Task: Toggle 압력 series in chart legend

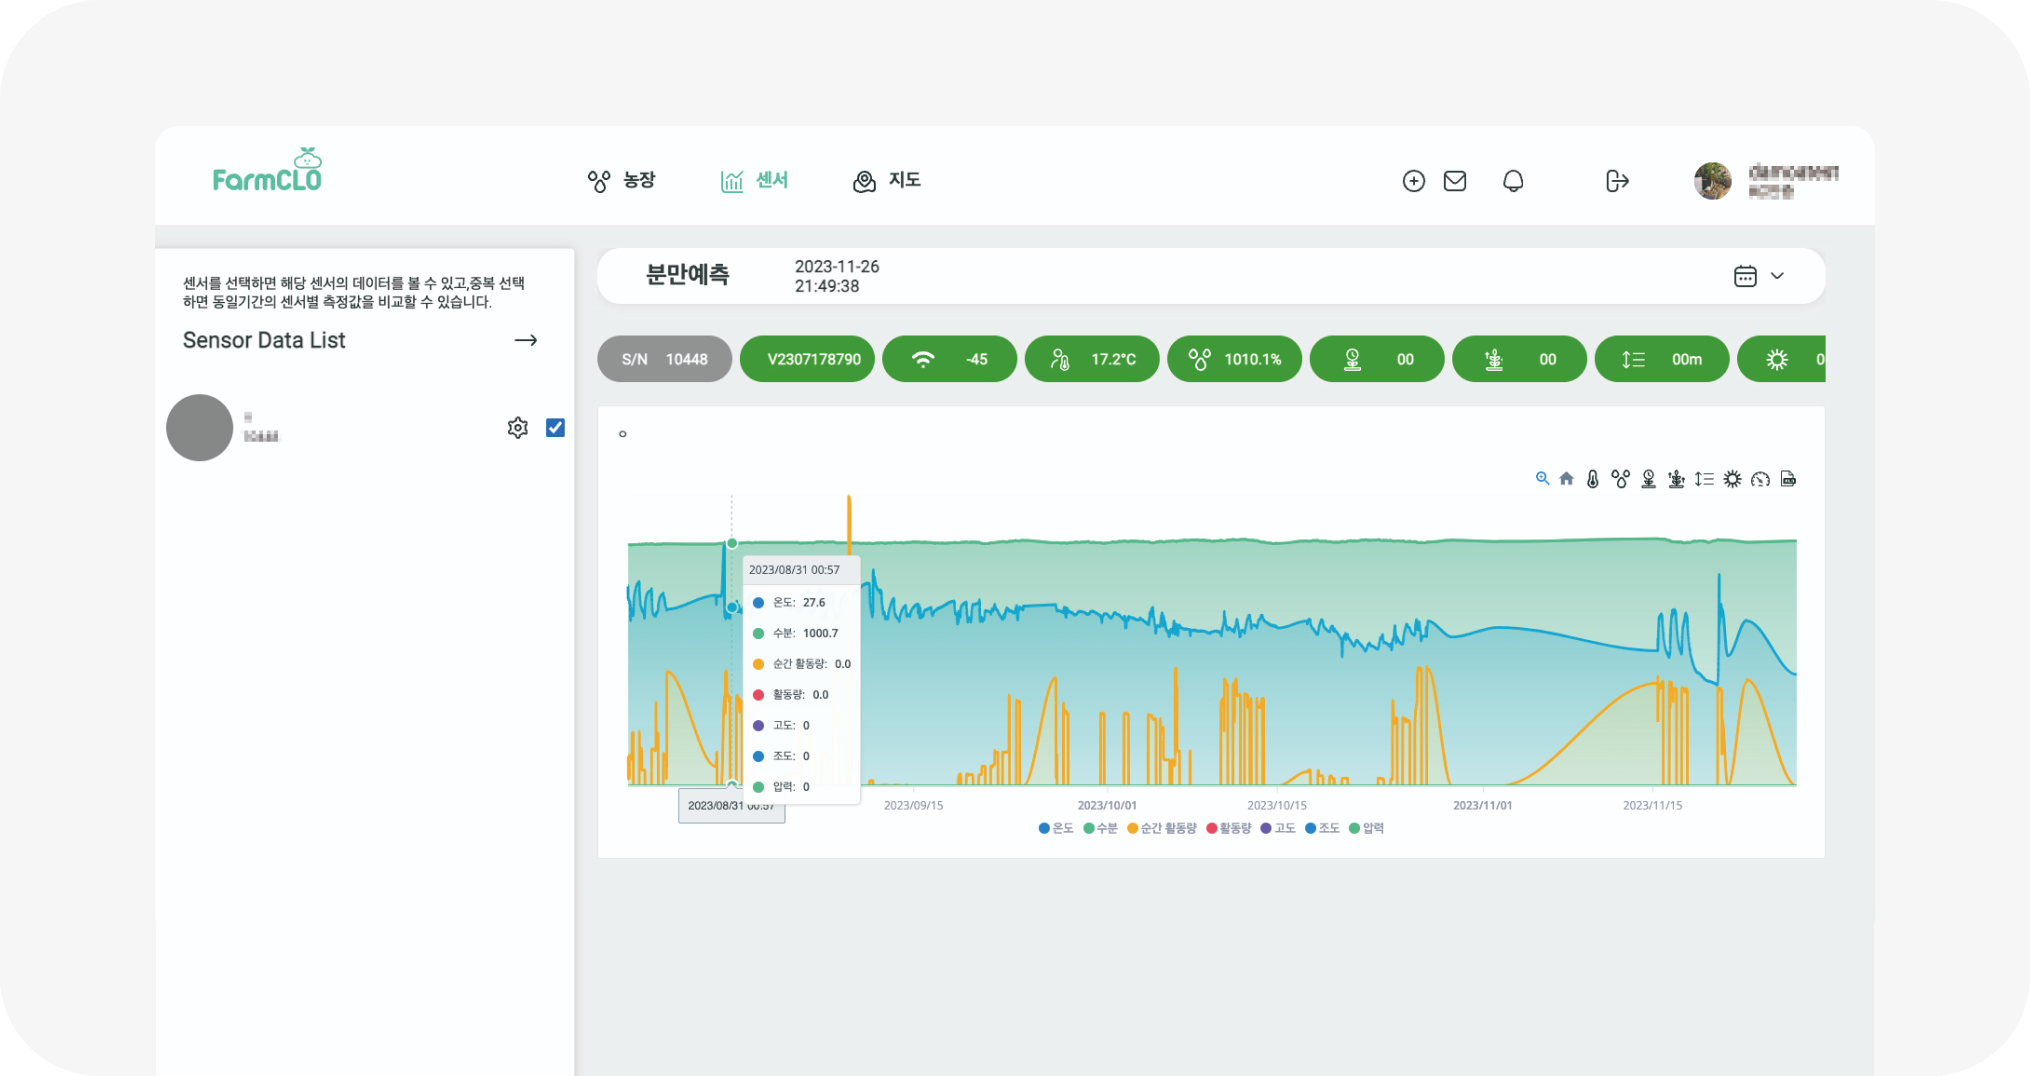Action: (x=1367, y=828)
